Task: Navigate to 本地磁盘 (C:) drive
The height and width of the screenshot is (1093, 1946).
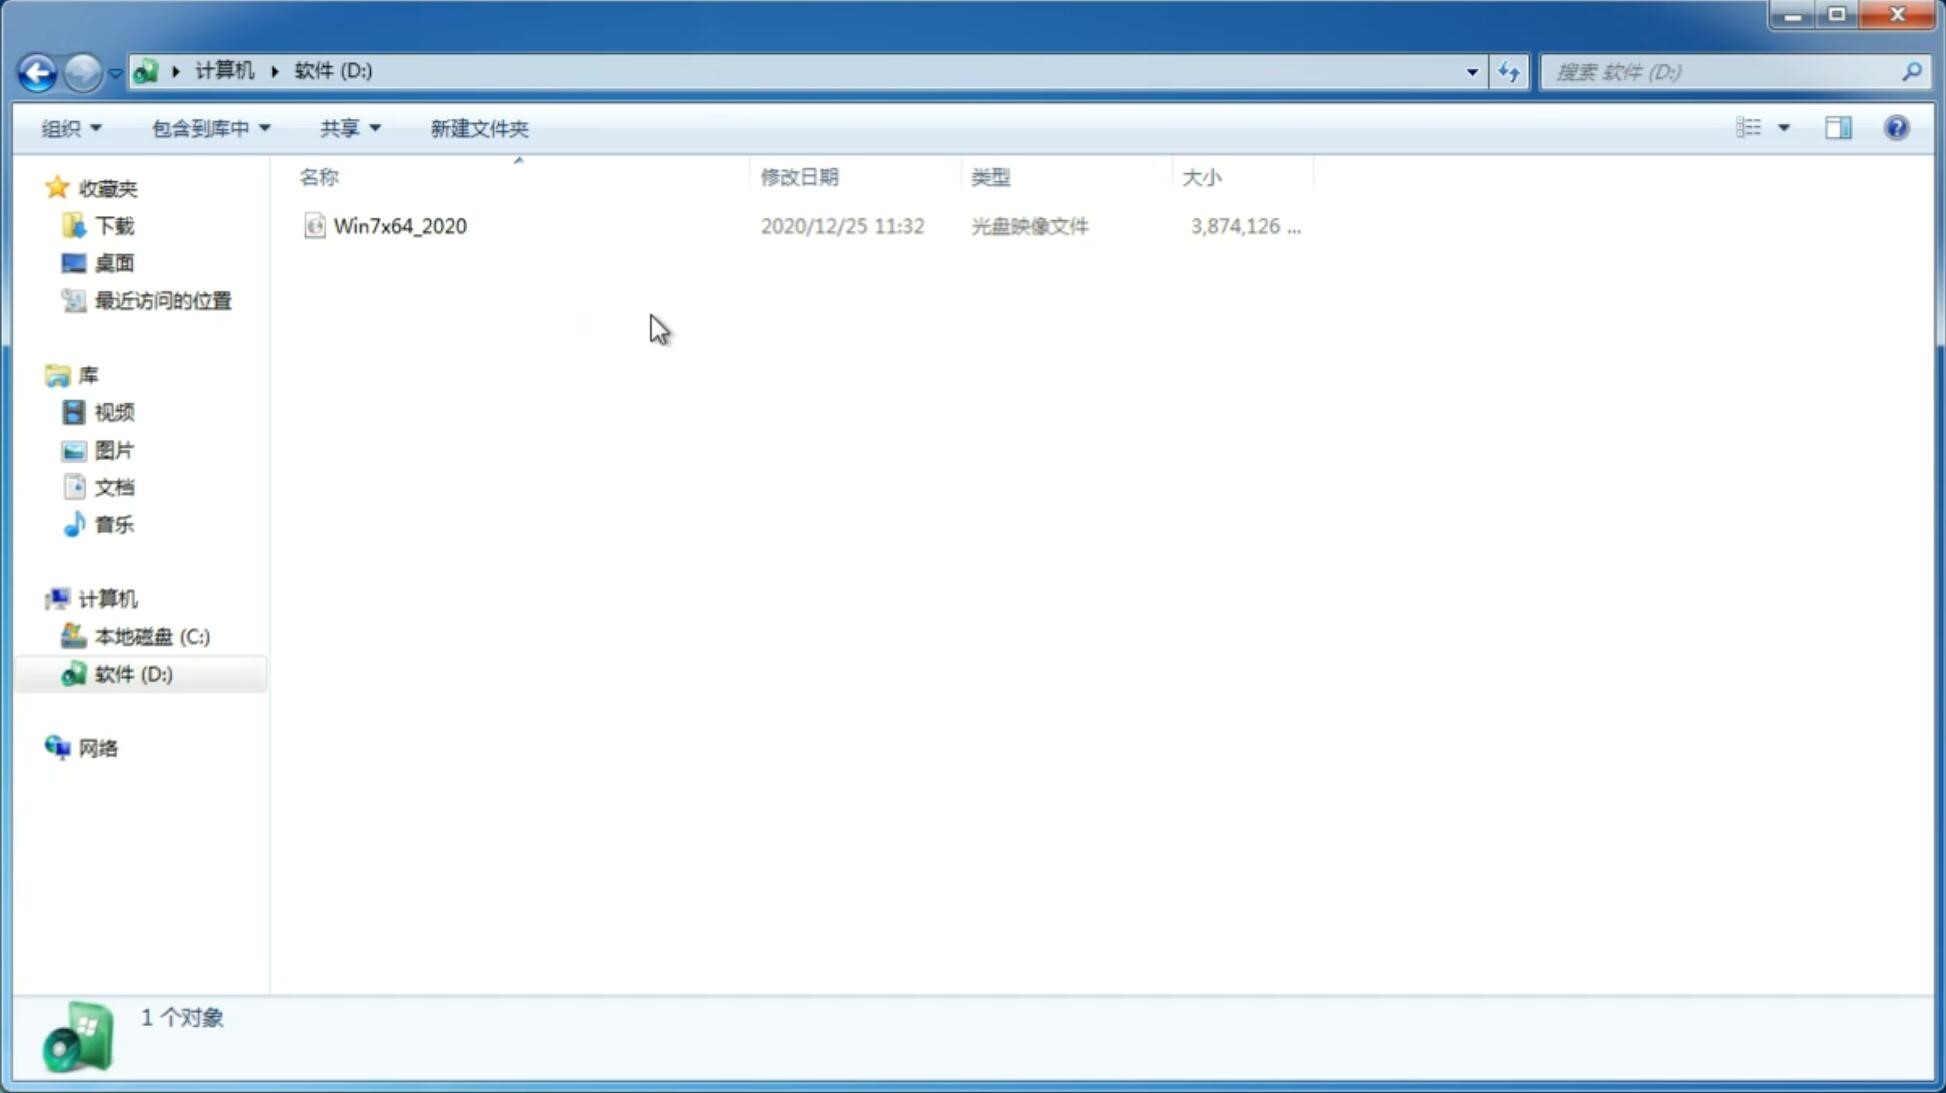Action: coord(151,636)
